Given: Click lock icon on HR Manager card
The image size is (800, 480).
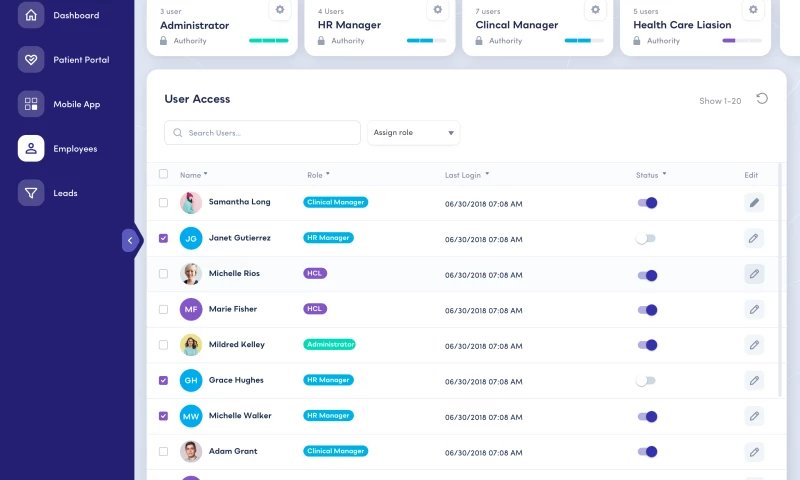Looking at the screenshot, I should [x=321, y=40].
